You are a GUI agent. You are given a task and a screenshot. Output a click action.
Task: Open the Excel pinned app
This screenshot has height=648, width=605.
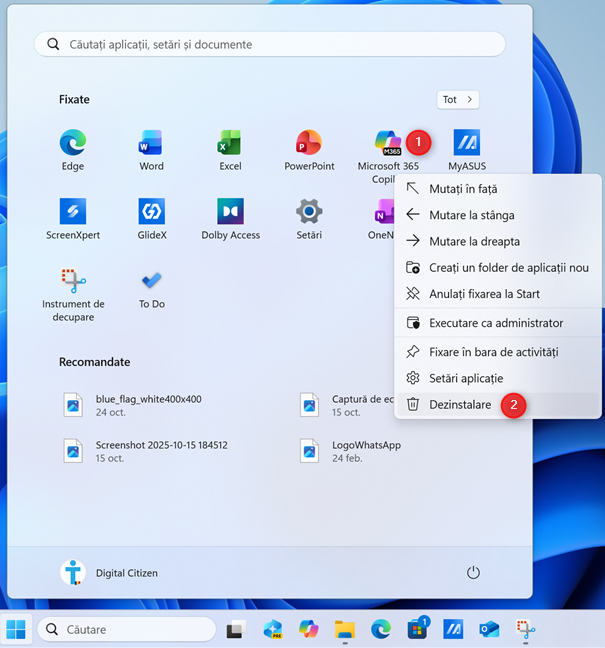pos(230,150)
